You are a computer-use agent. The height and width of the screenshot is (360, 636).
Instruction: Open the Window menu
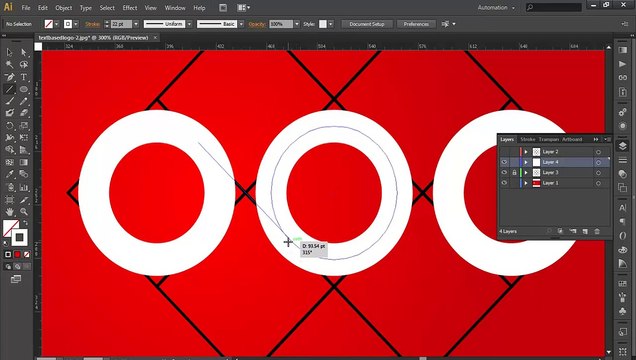tap(175, 8)
